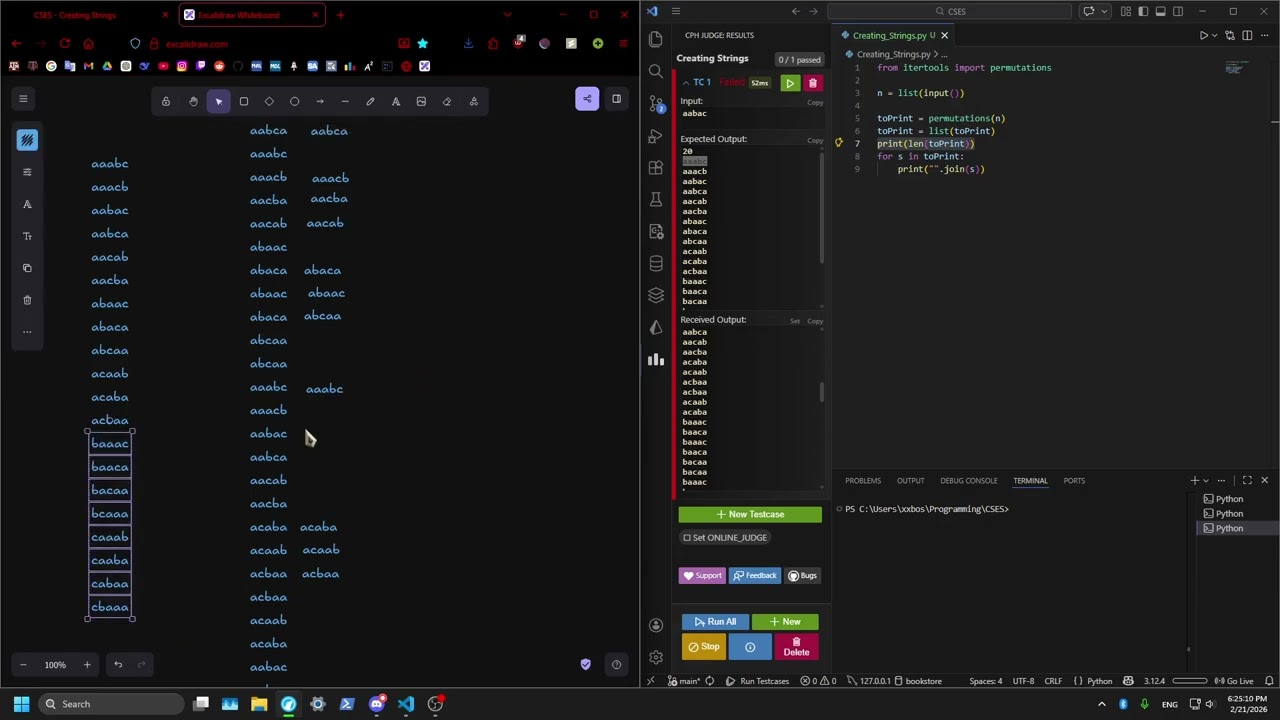Select the Insert image tool
The height and width of the screenshot is (720, 1280).
(421, 101)
